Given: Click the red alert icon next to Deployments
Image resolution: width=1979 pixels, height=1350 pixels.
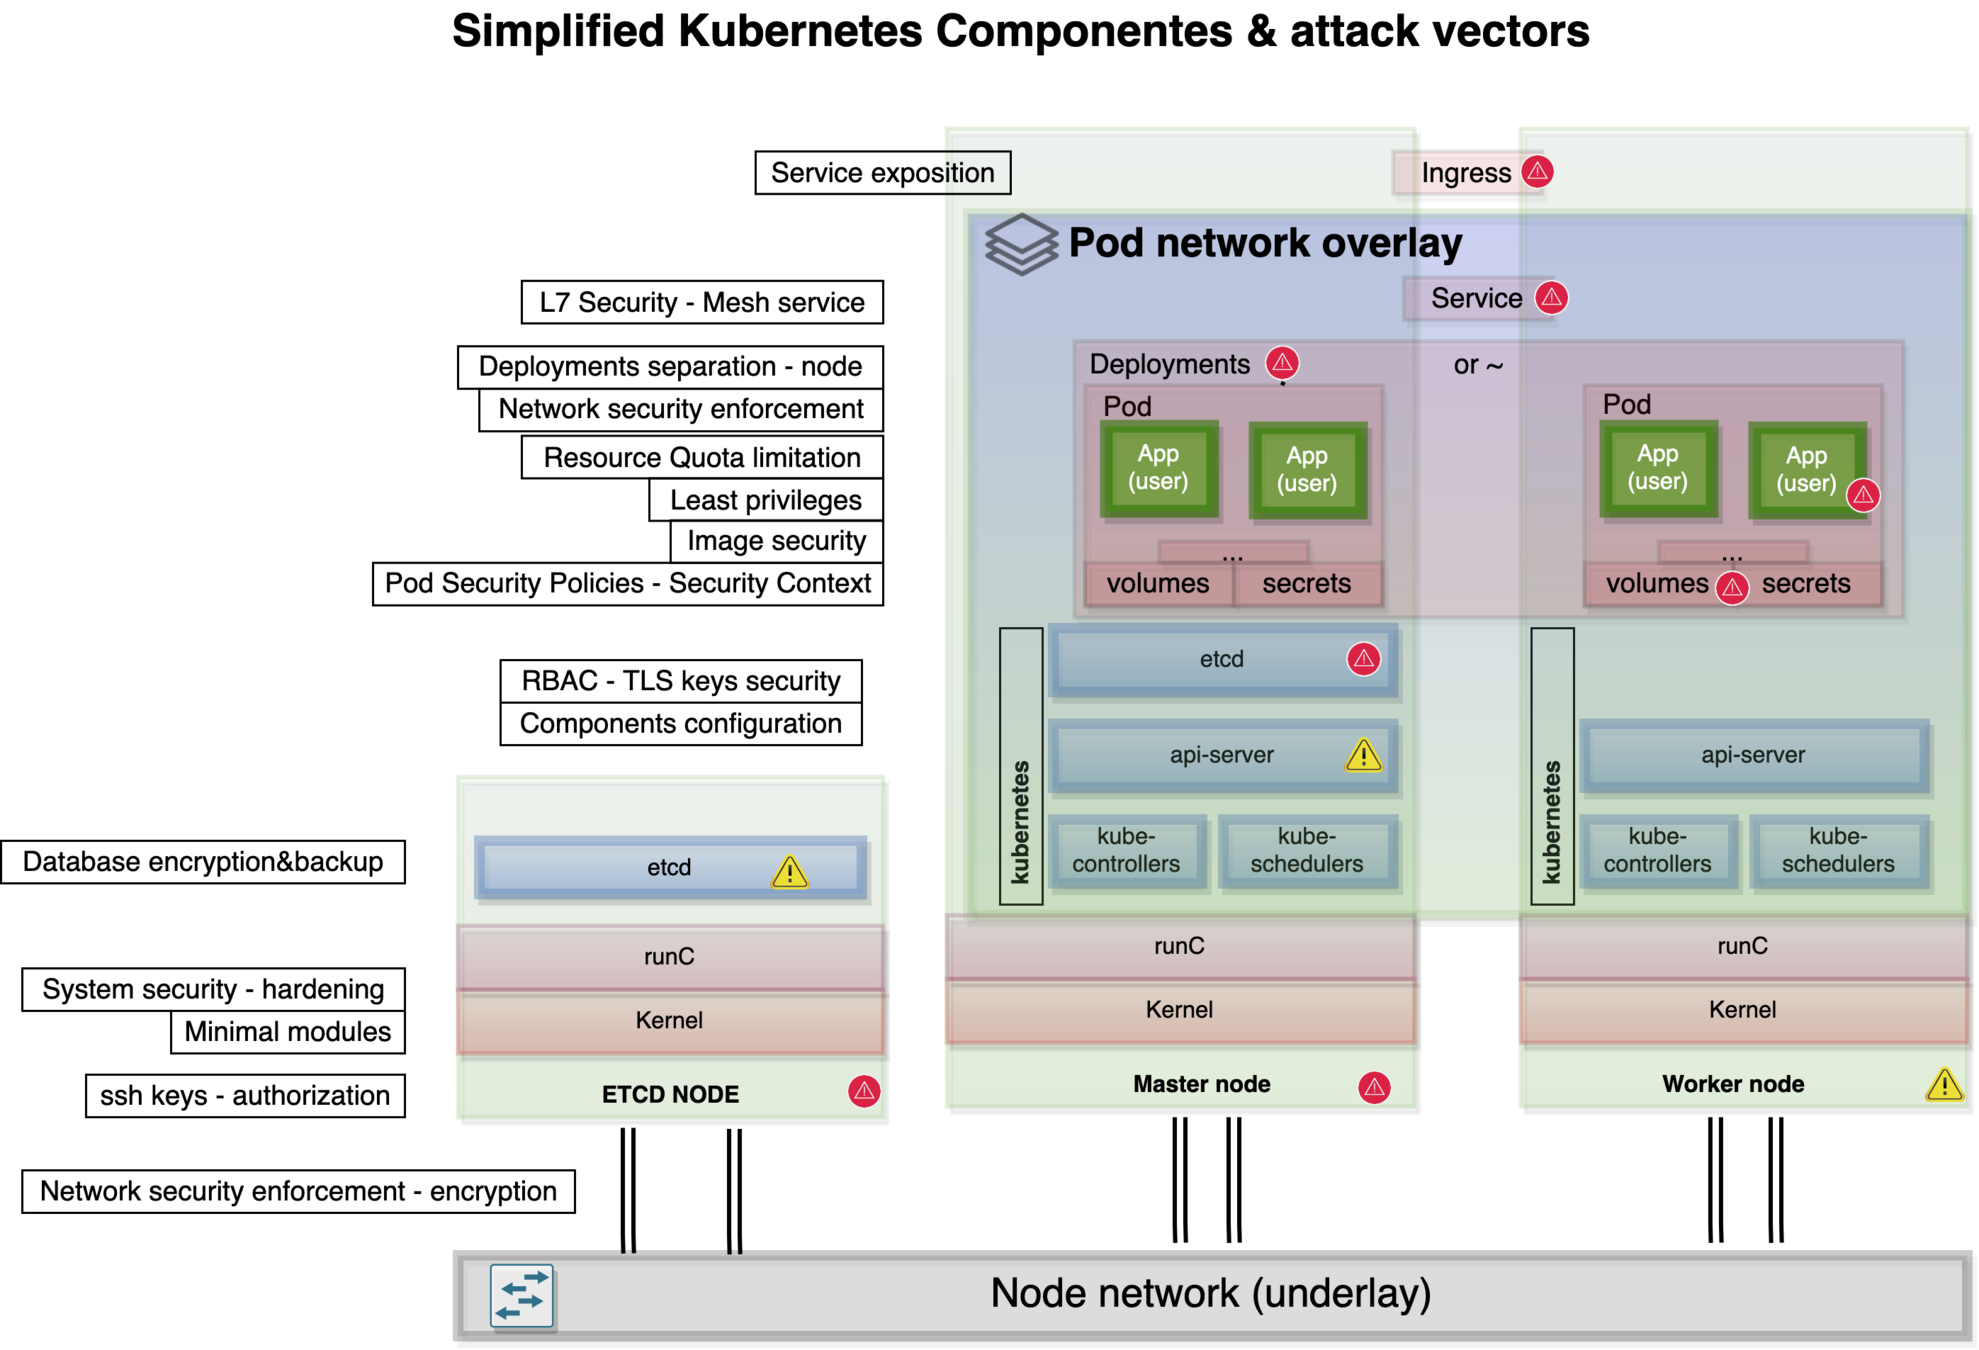Looking at the screenshot, I should click(1282, 362).
